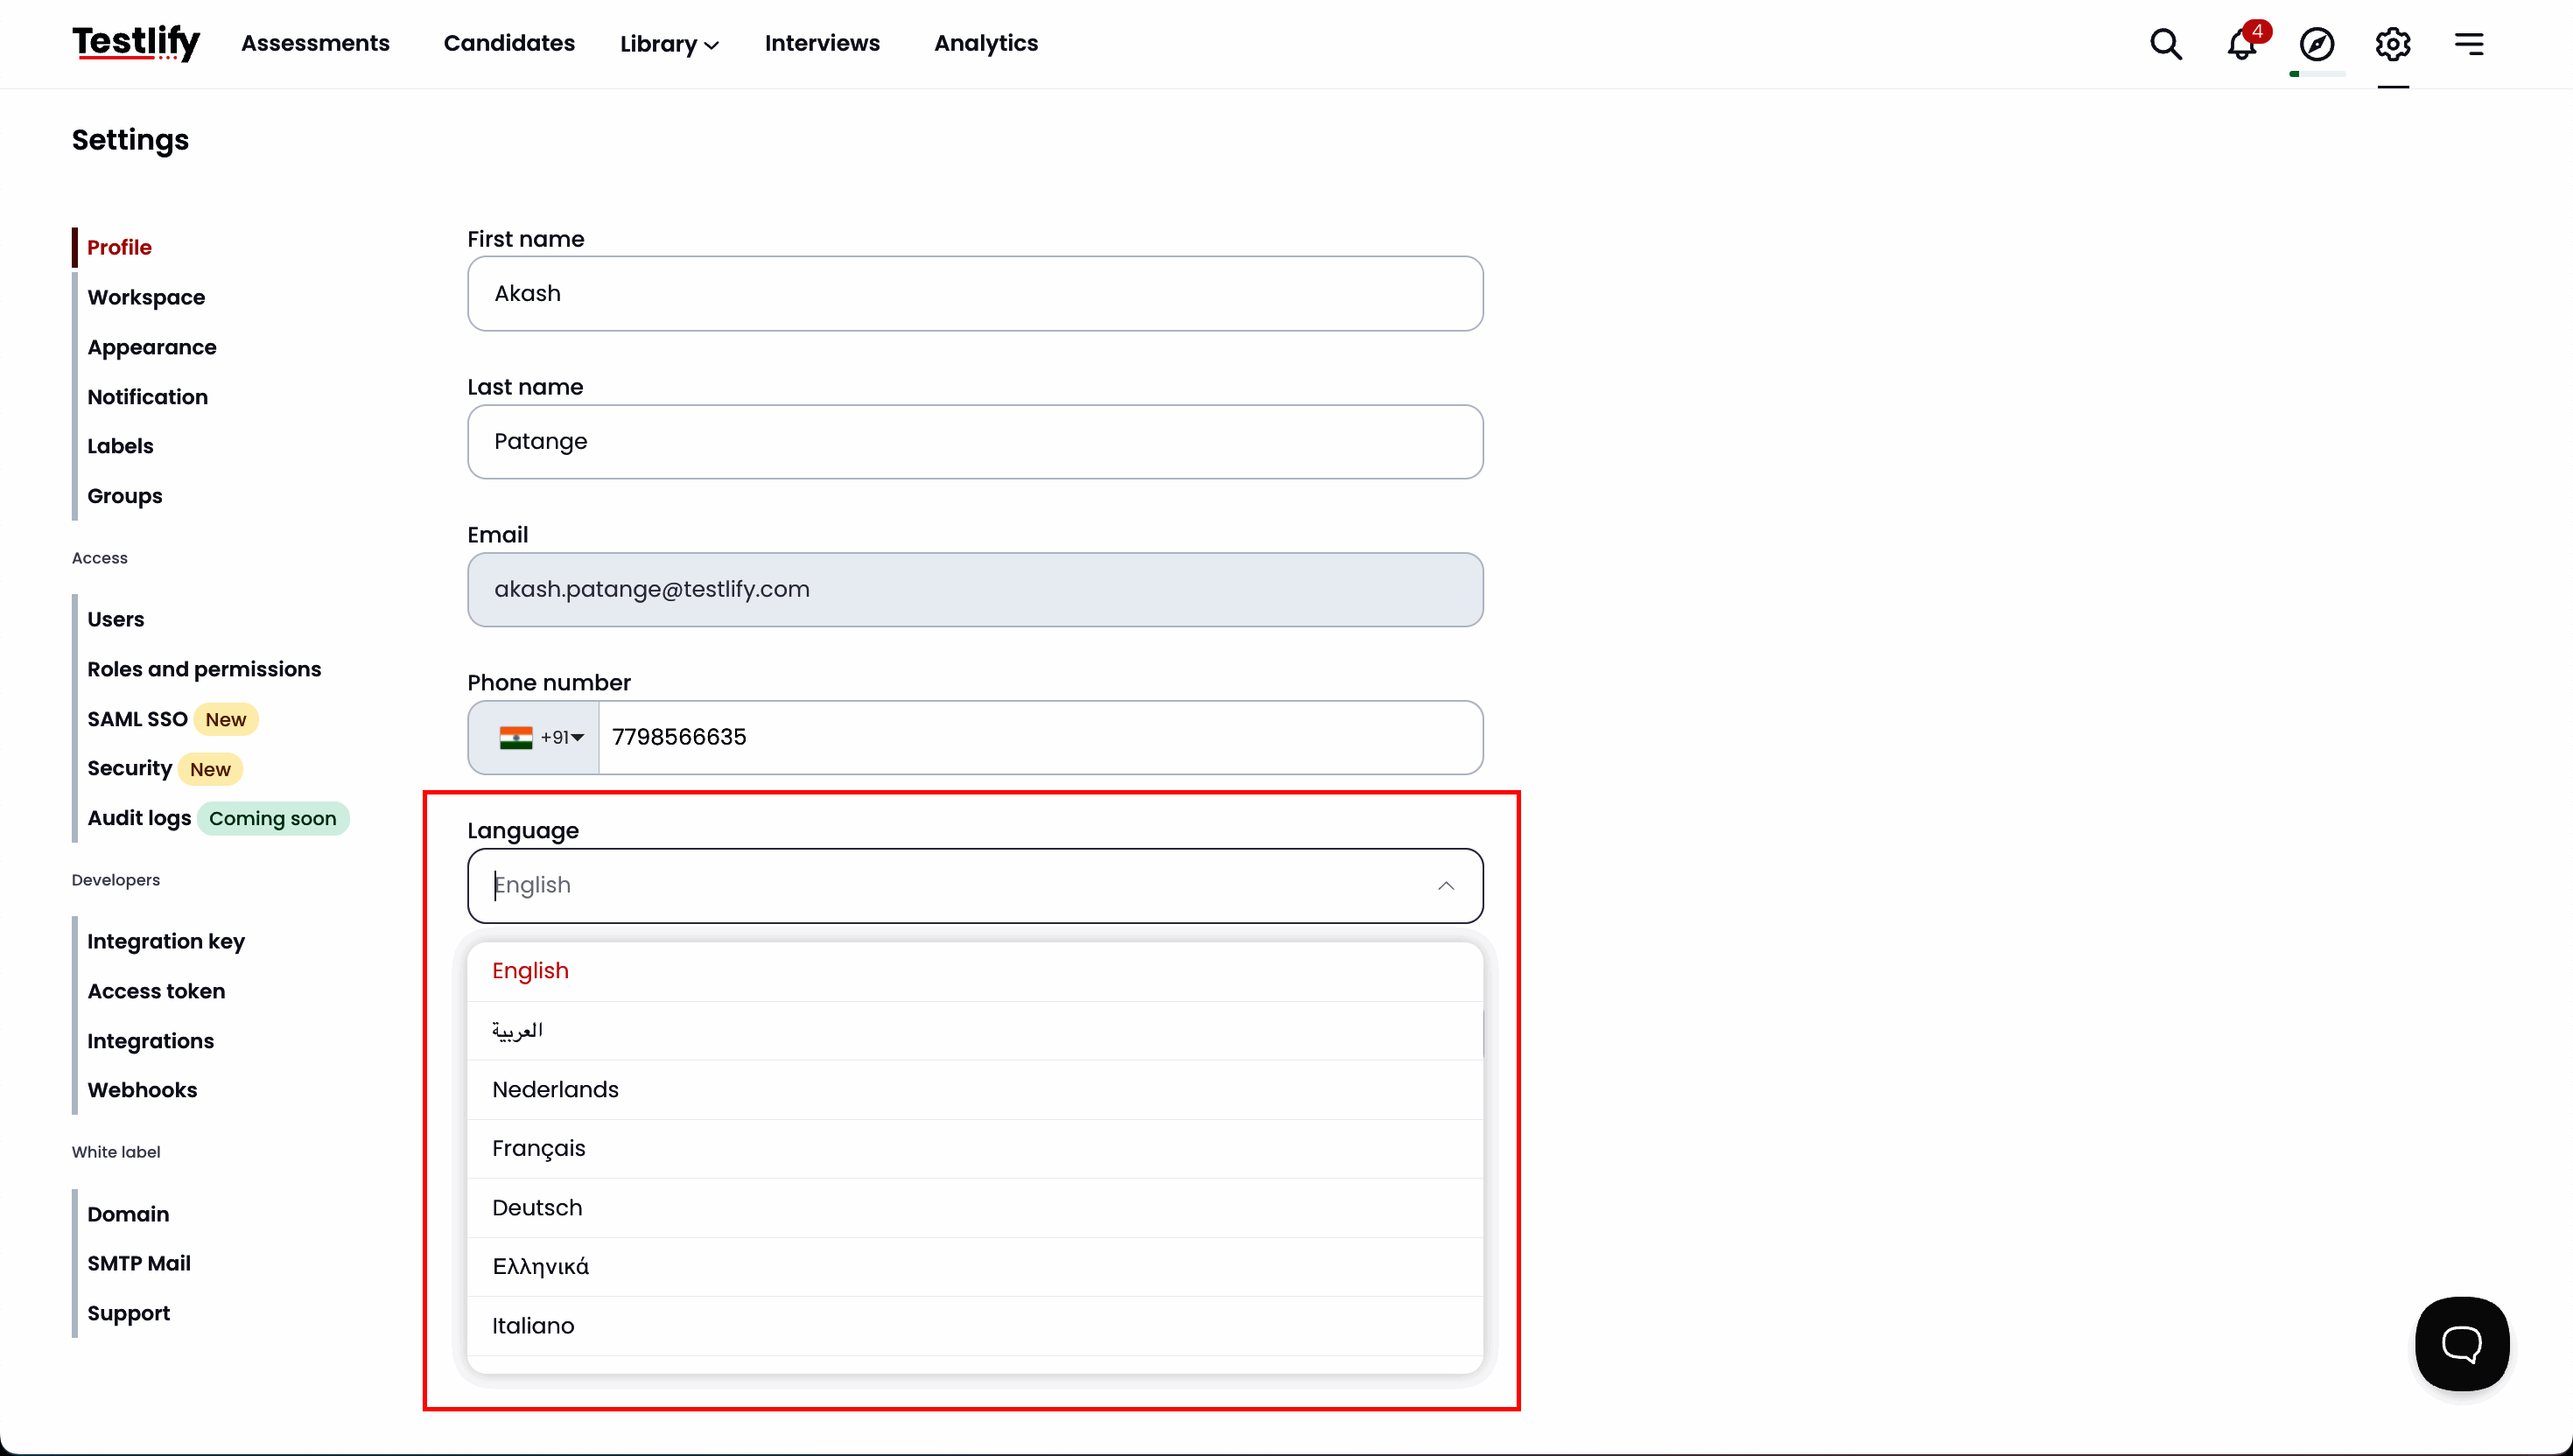Open the settings gear icon

pyautogui.click(x=2392, y=44)
